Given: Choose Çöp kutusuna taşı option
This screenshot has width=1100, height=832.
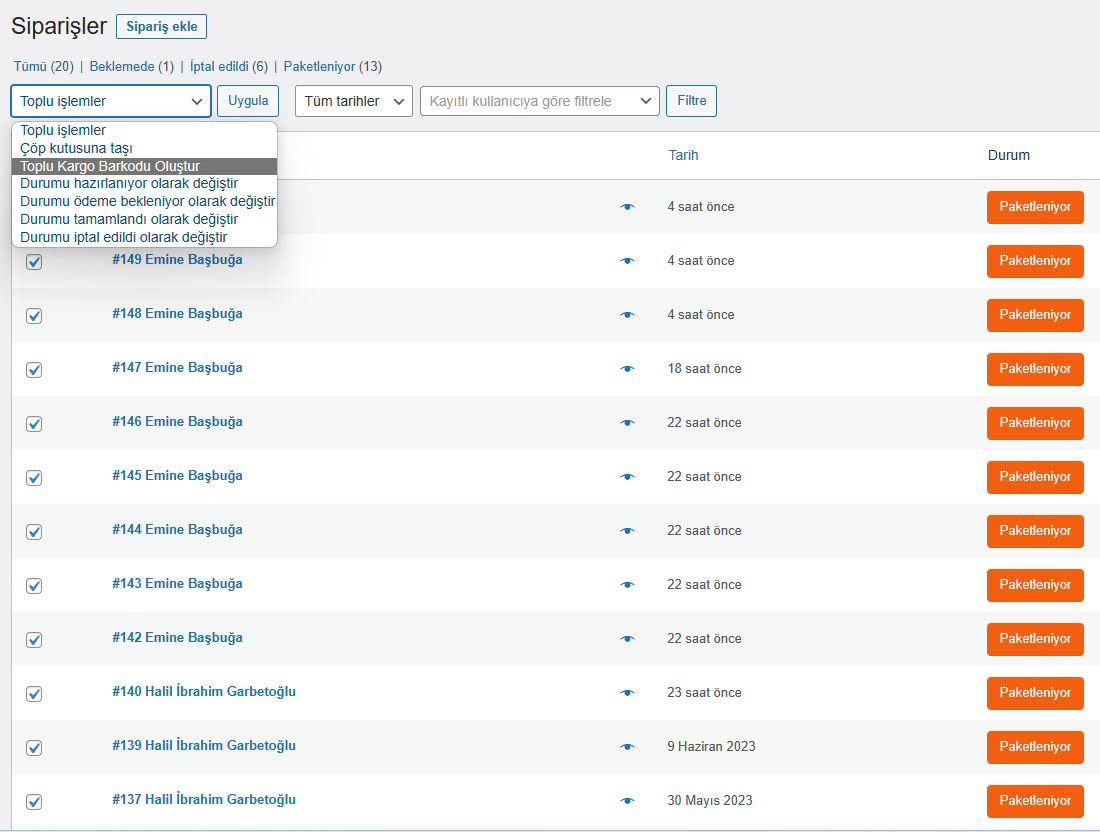Looking at the screenshot, I should pos(145,148).
